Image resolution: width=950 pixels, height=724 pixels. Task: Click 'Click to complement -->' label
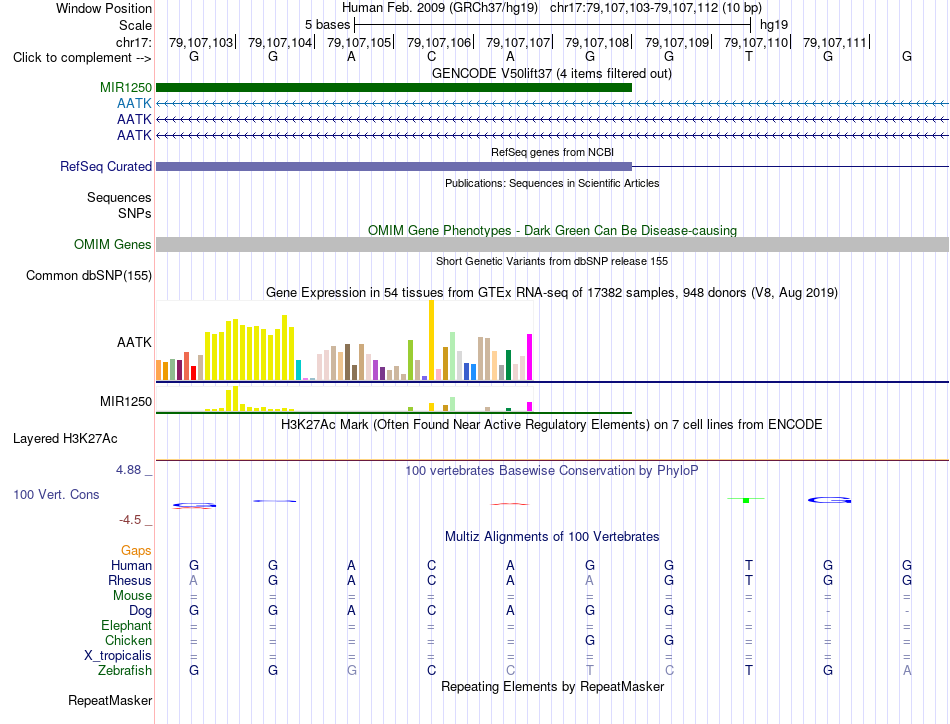coord(82,58)
